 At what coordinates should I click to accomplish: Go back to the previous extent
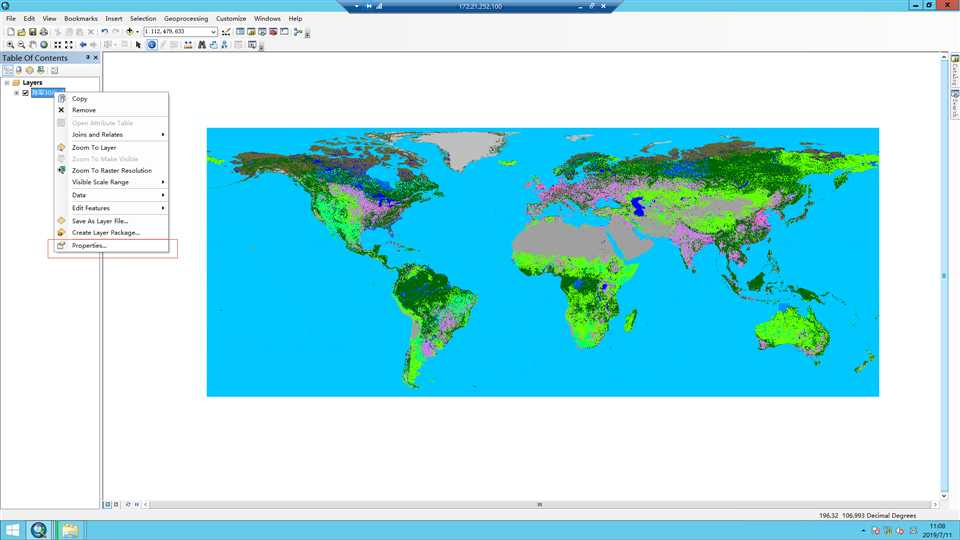point(83,45)
